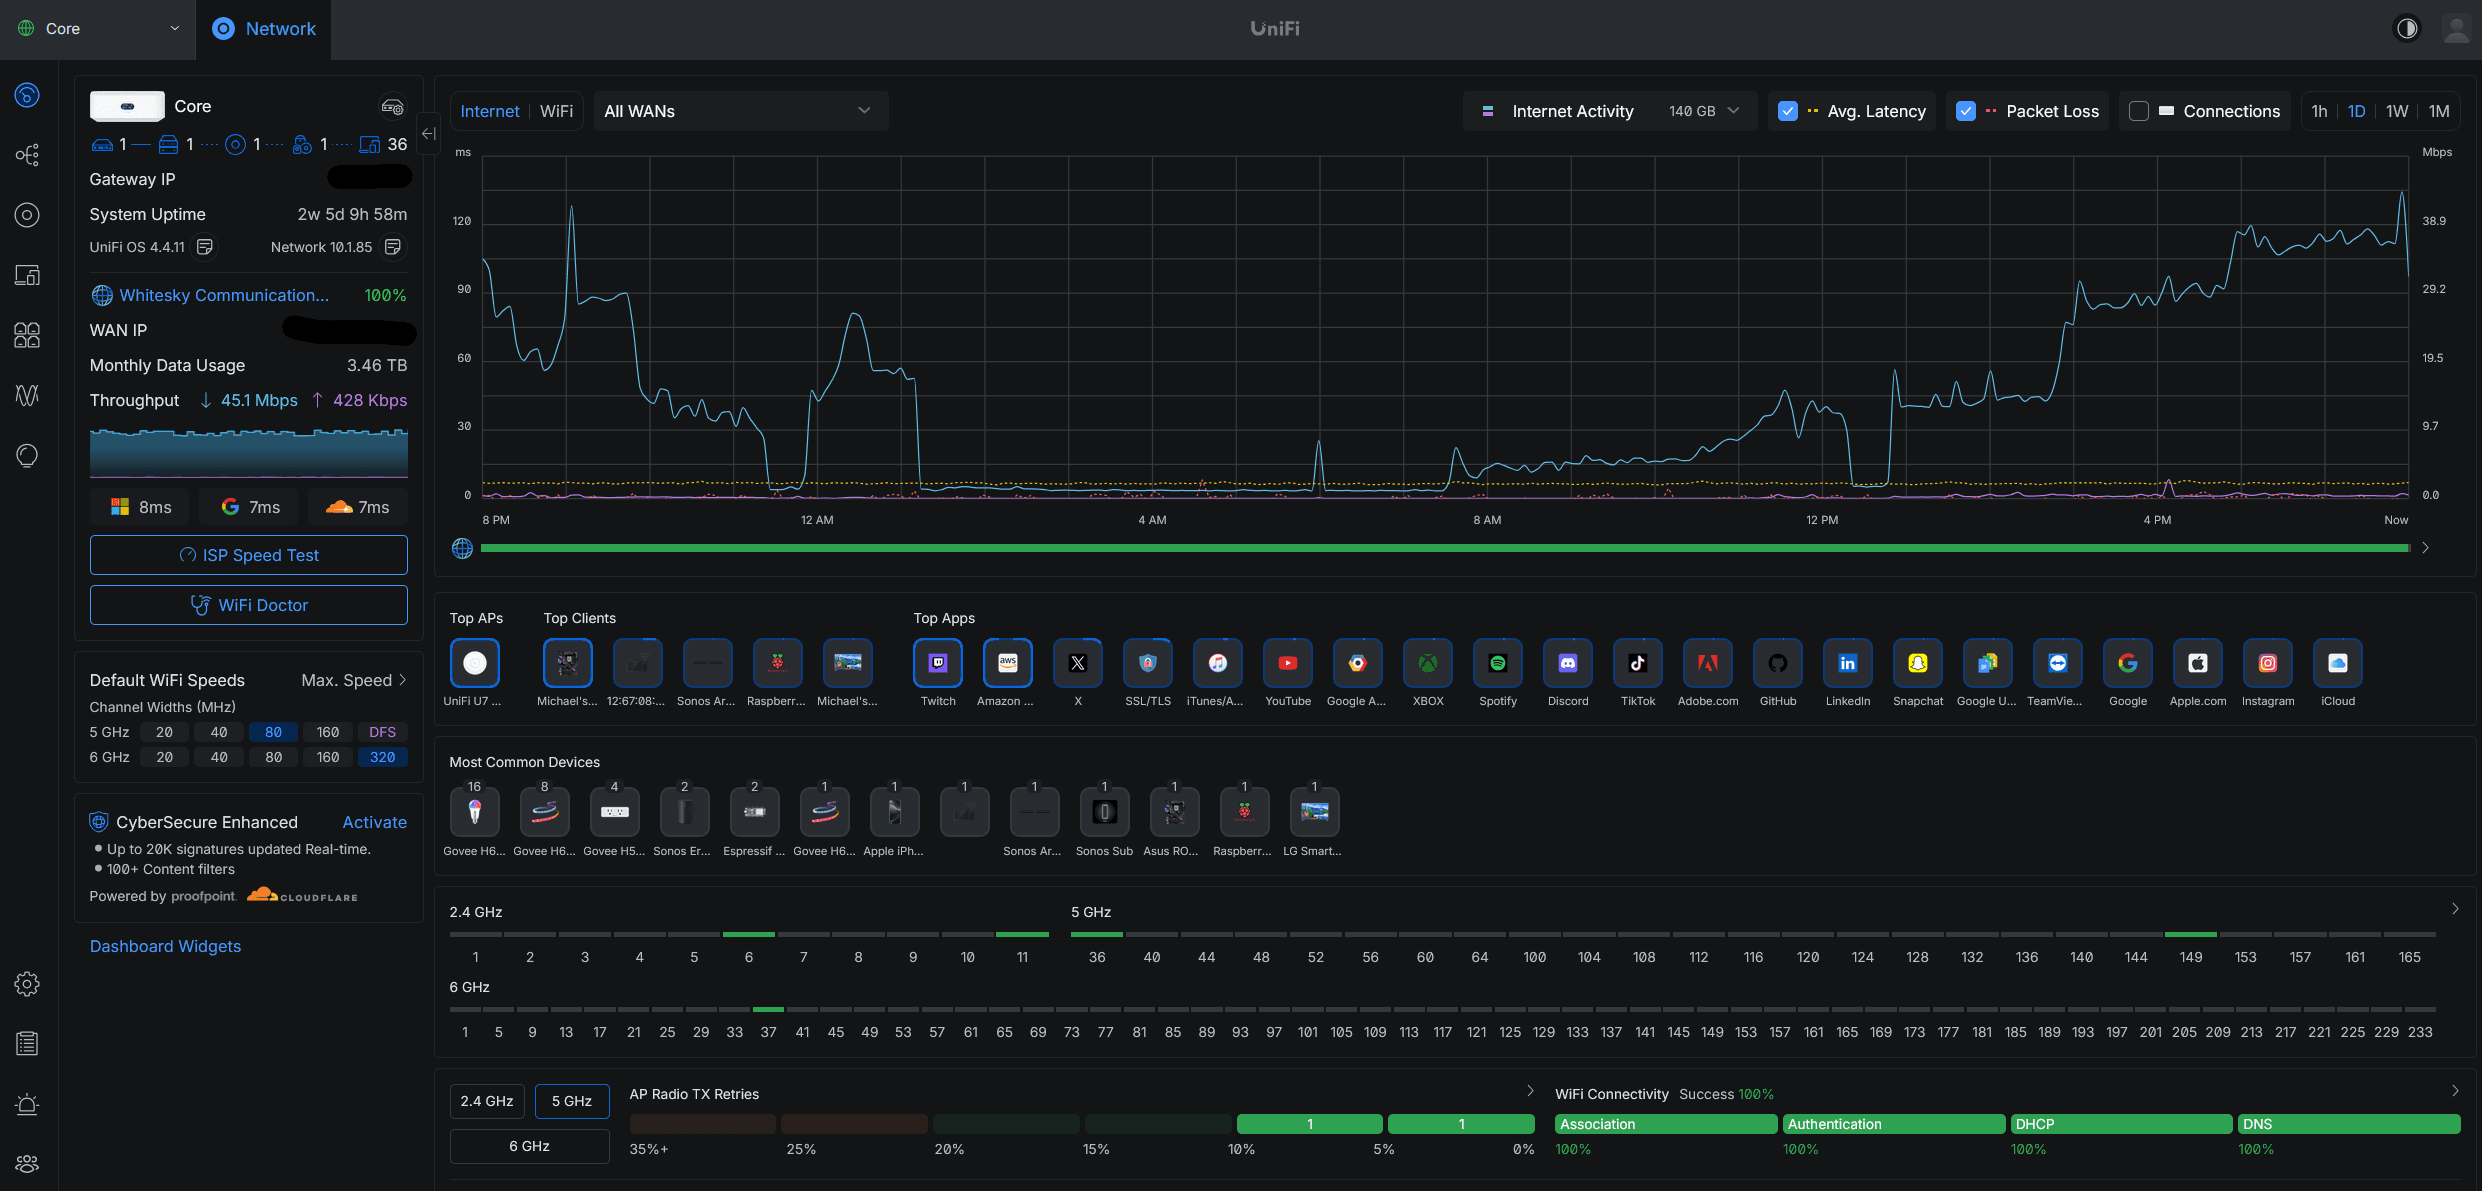Image resolution: width=2482 pixels, height=1191 pixels.
Task: Open the Dashboard Widgets link
Action: point(165,946)
